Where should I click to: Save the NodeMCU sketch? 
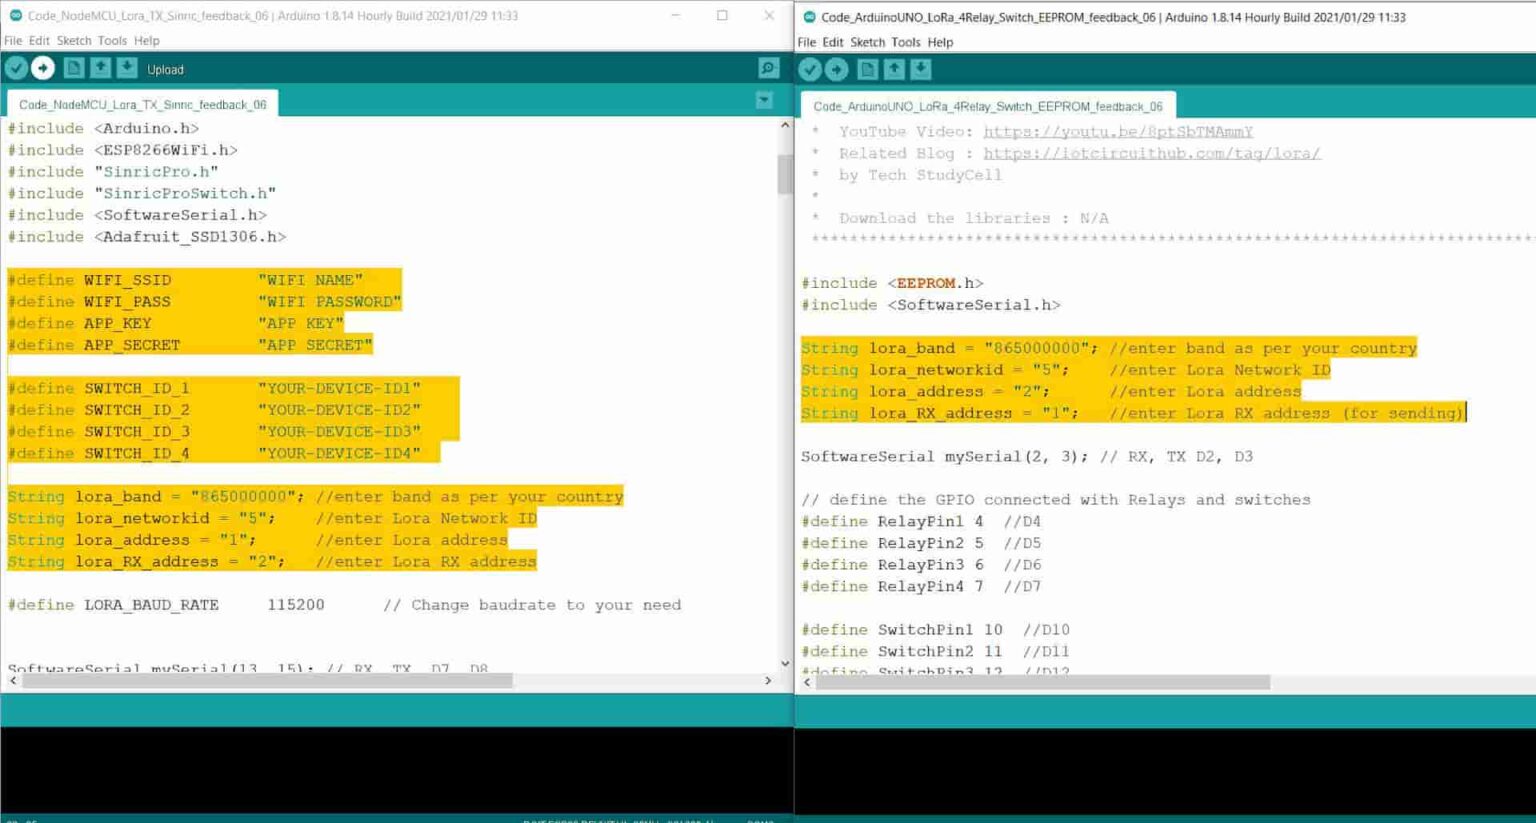coord(126,68)
